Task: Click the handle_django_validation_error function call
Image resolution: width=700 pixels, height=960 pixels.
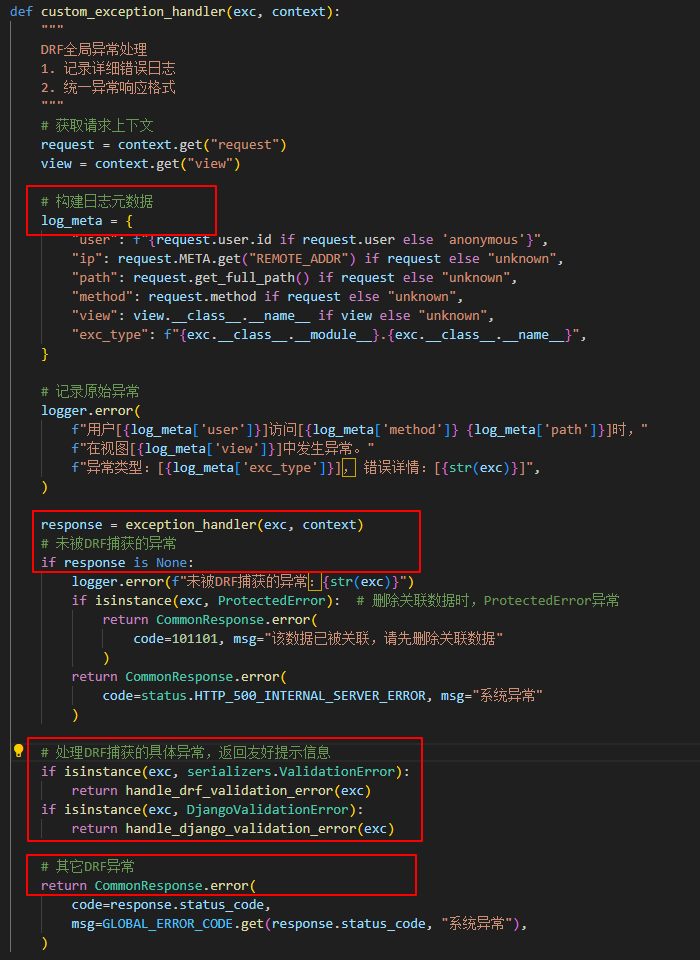Action: coord(236,828)
